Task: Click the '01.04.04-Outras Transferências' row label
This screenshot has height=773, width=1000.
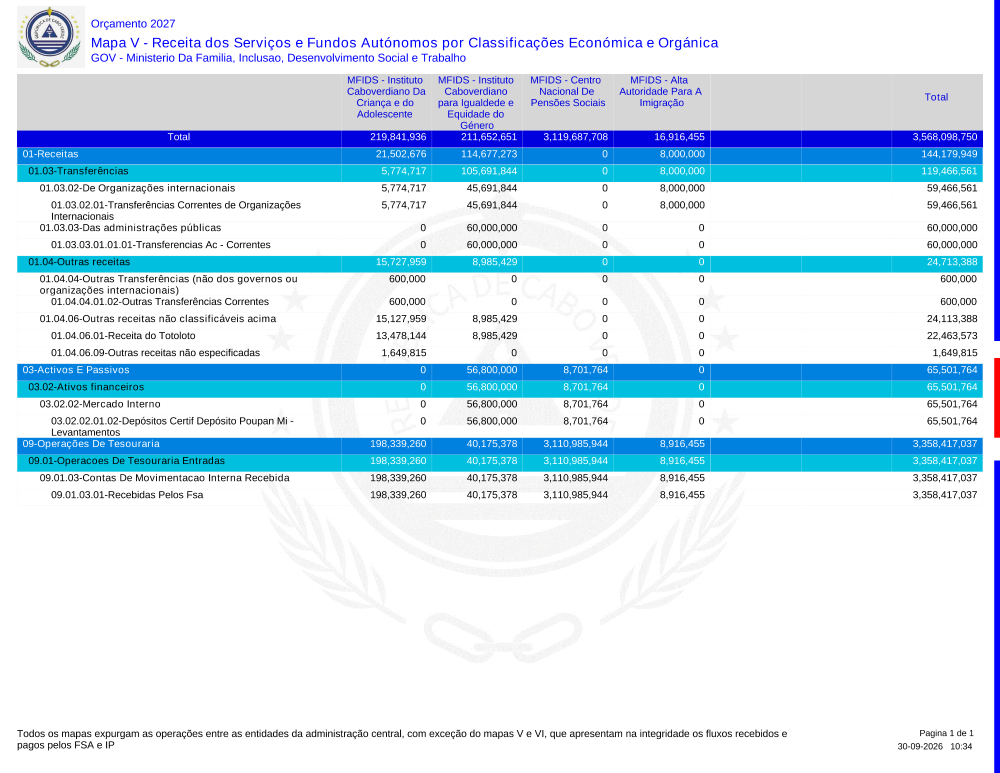Action: click(168, 284)
